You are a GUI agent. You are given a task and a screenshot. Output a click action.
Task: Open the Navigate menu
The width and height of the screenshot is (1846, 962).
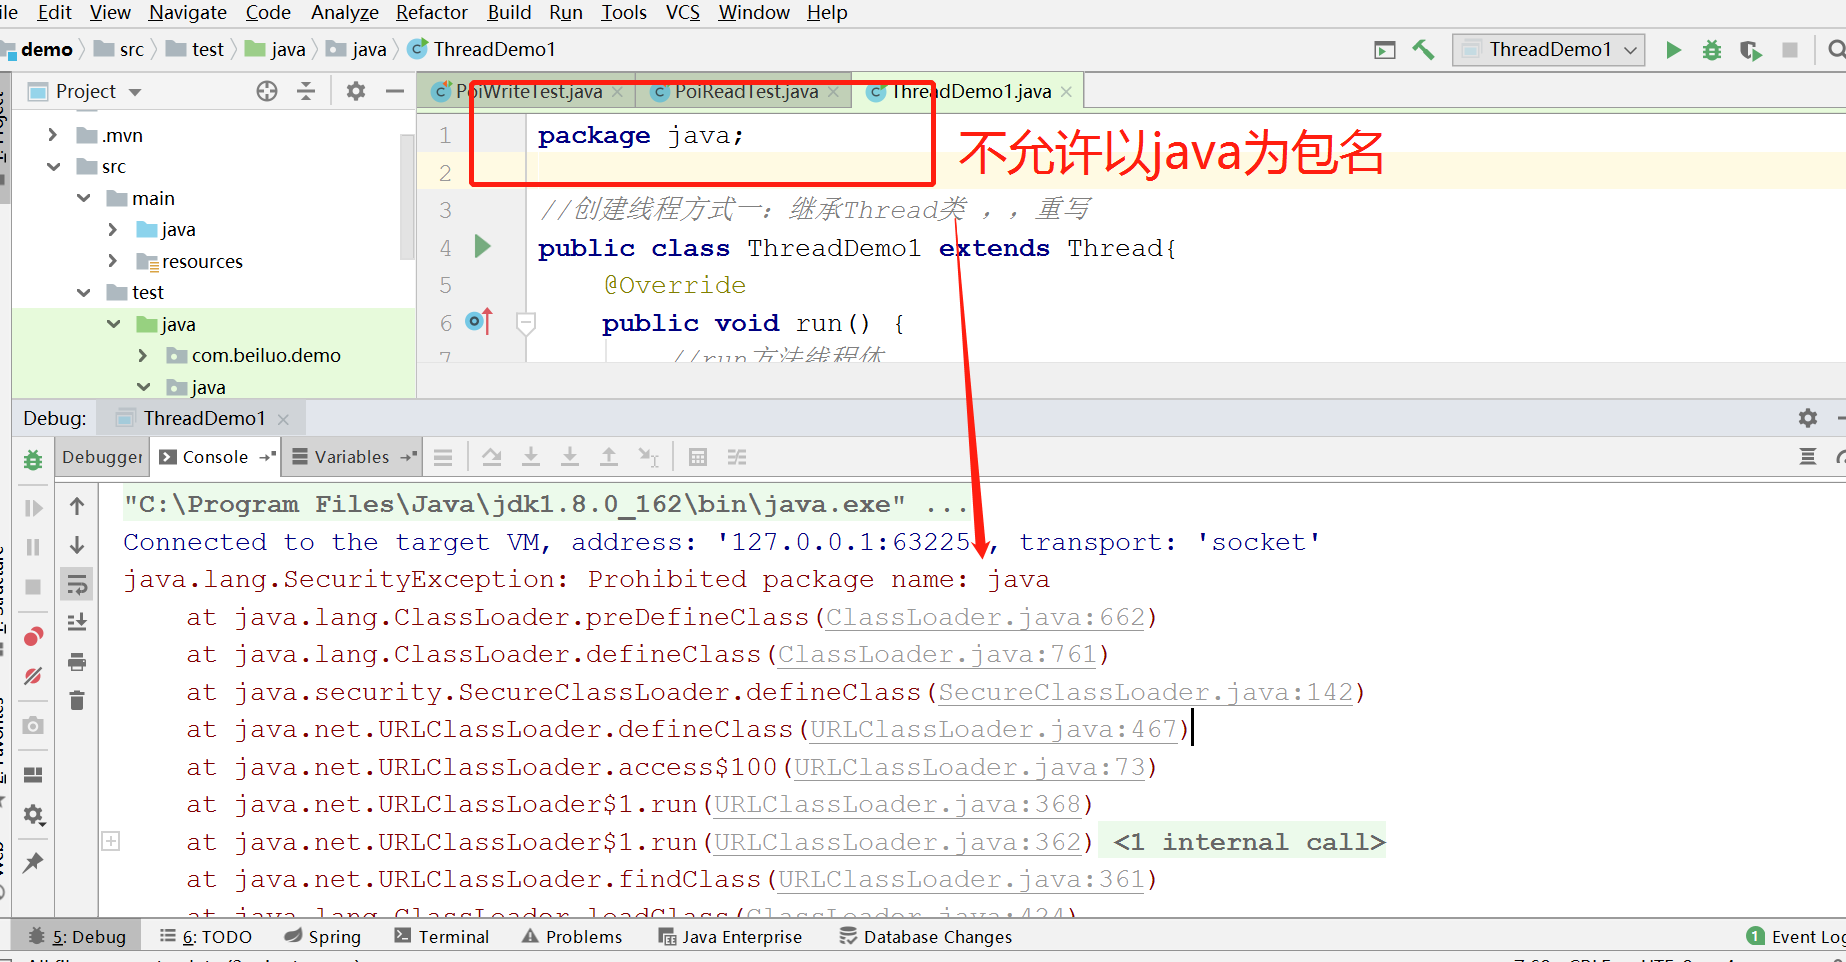[188, 12]
